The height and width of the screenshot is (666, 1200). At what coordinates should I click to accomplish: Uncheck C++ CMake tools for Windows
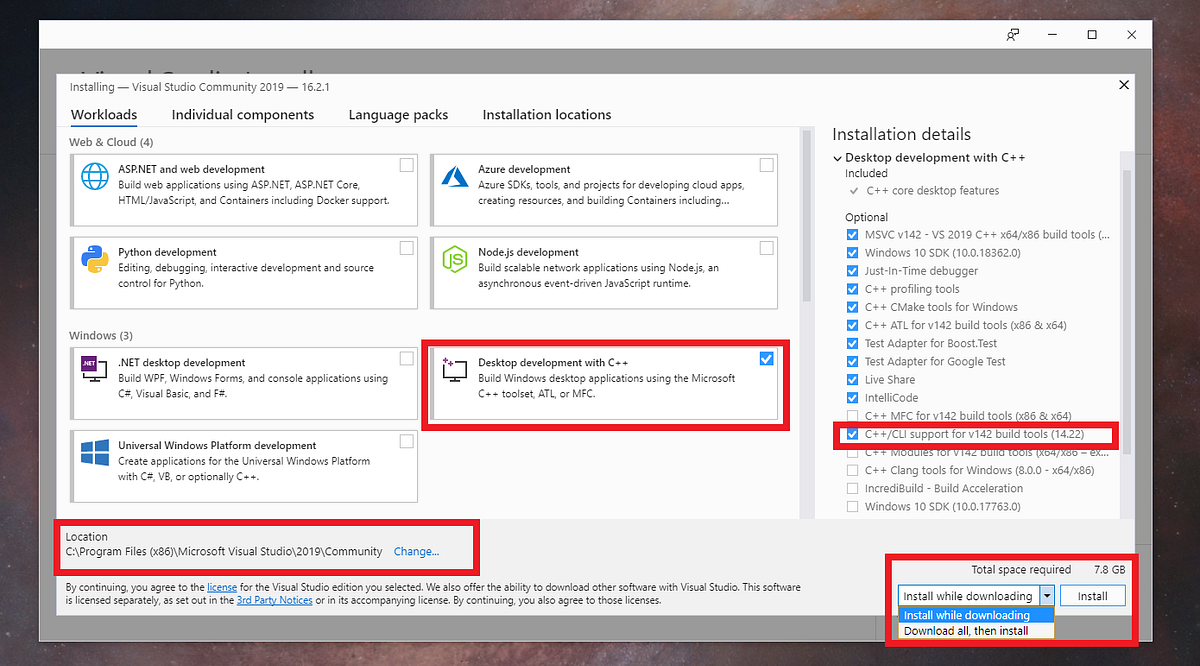tap(852, 307)
